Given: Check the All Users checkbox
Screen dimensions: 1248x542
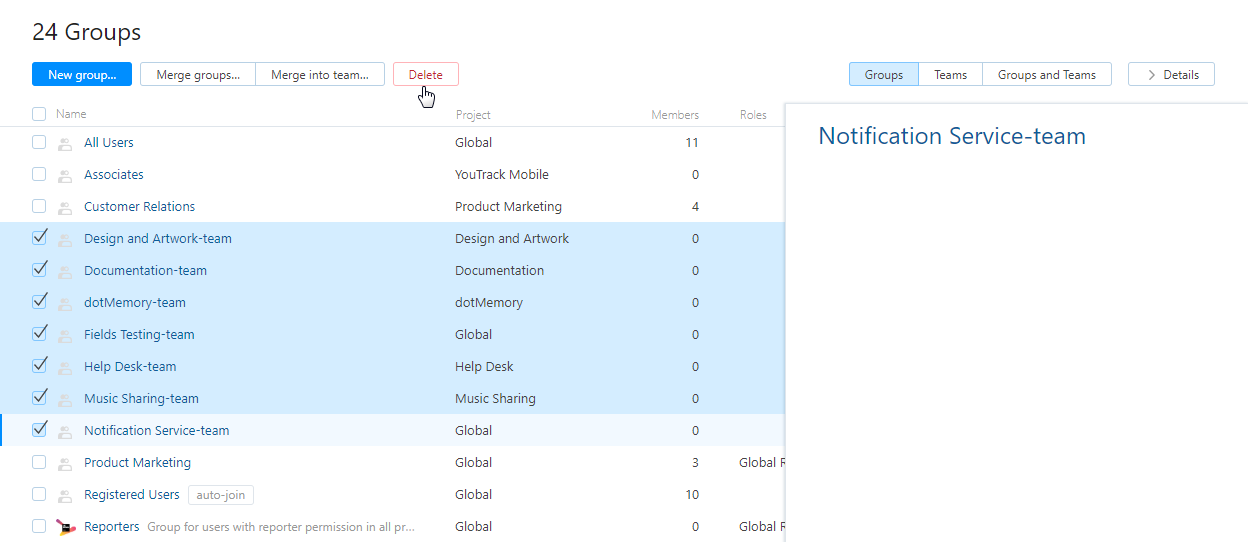Looking at the screenshot, I should click(x=39, y=142).
